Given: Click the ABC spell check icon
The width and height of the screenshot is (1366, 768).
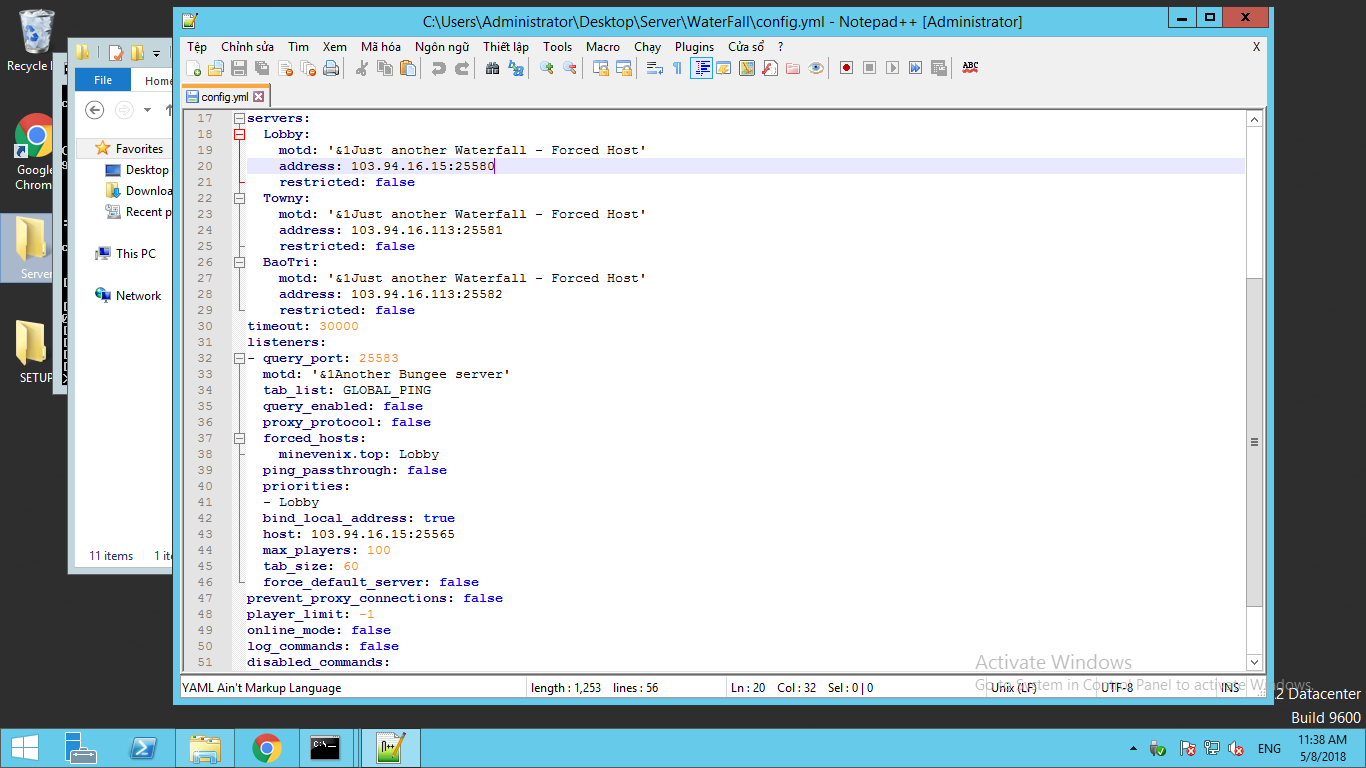Looking at the screenshot, I should 970,68.
